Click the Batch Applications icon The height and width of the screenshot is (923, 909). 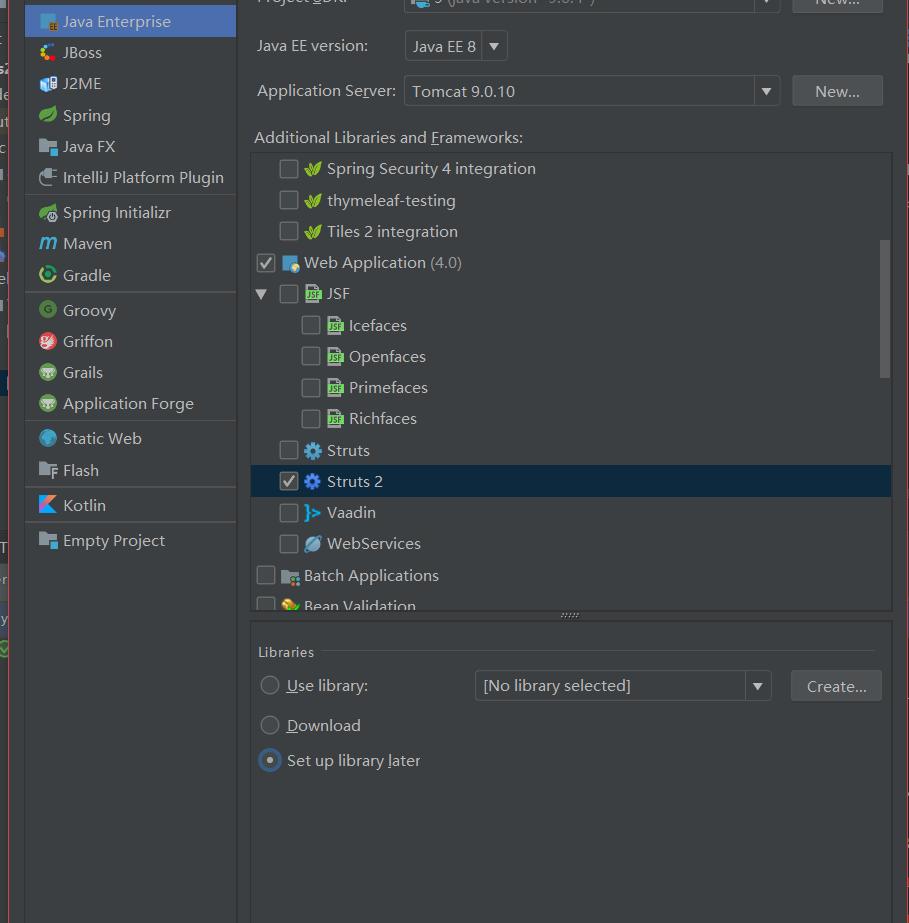click(291, 577)
